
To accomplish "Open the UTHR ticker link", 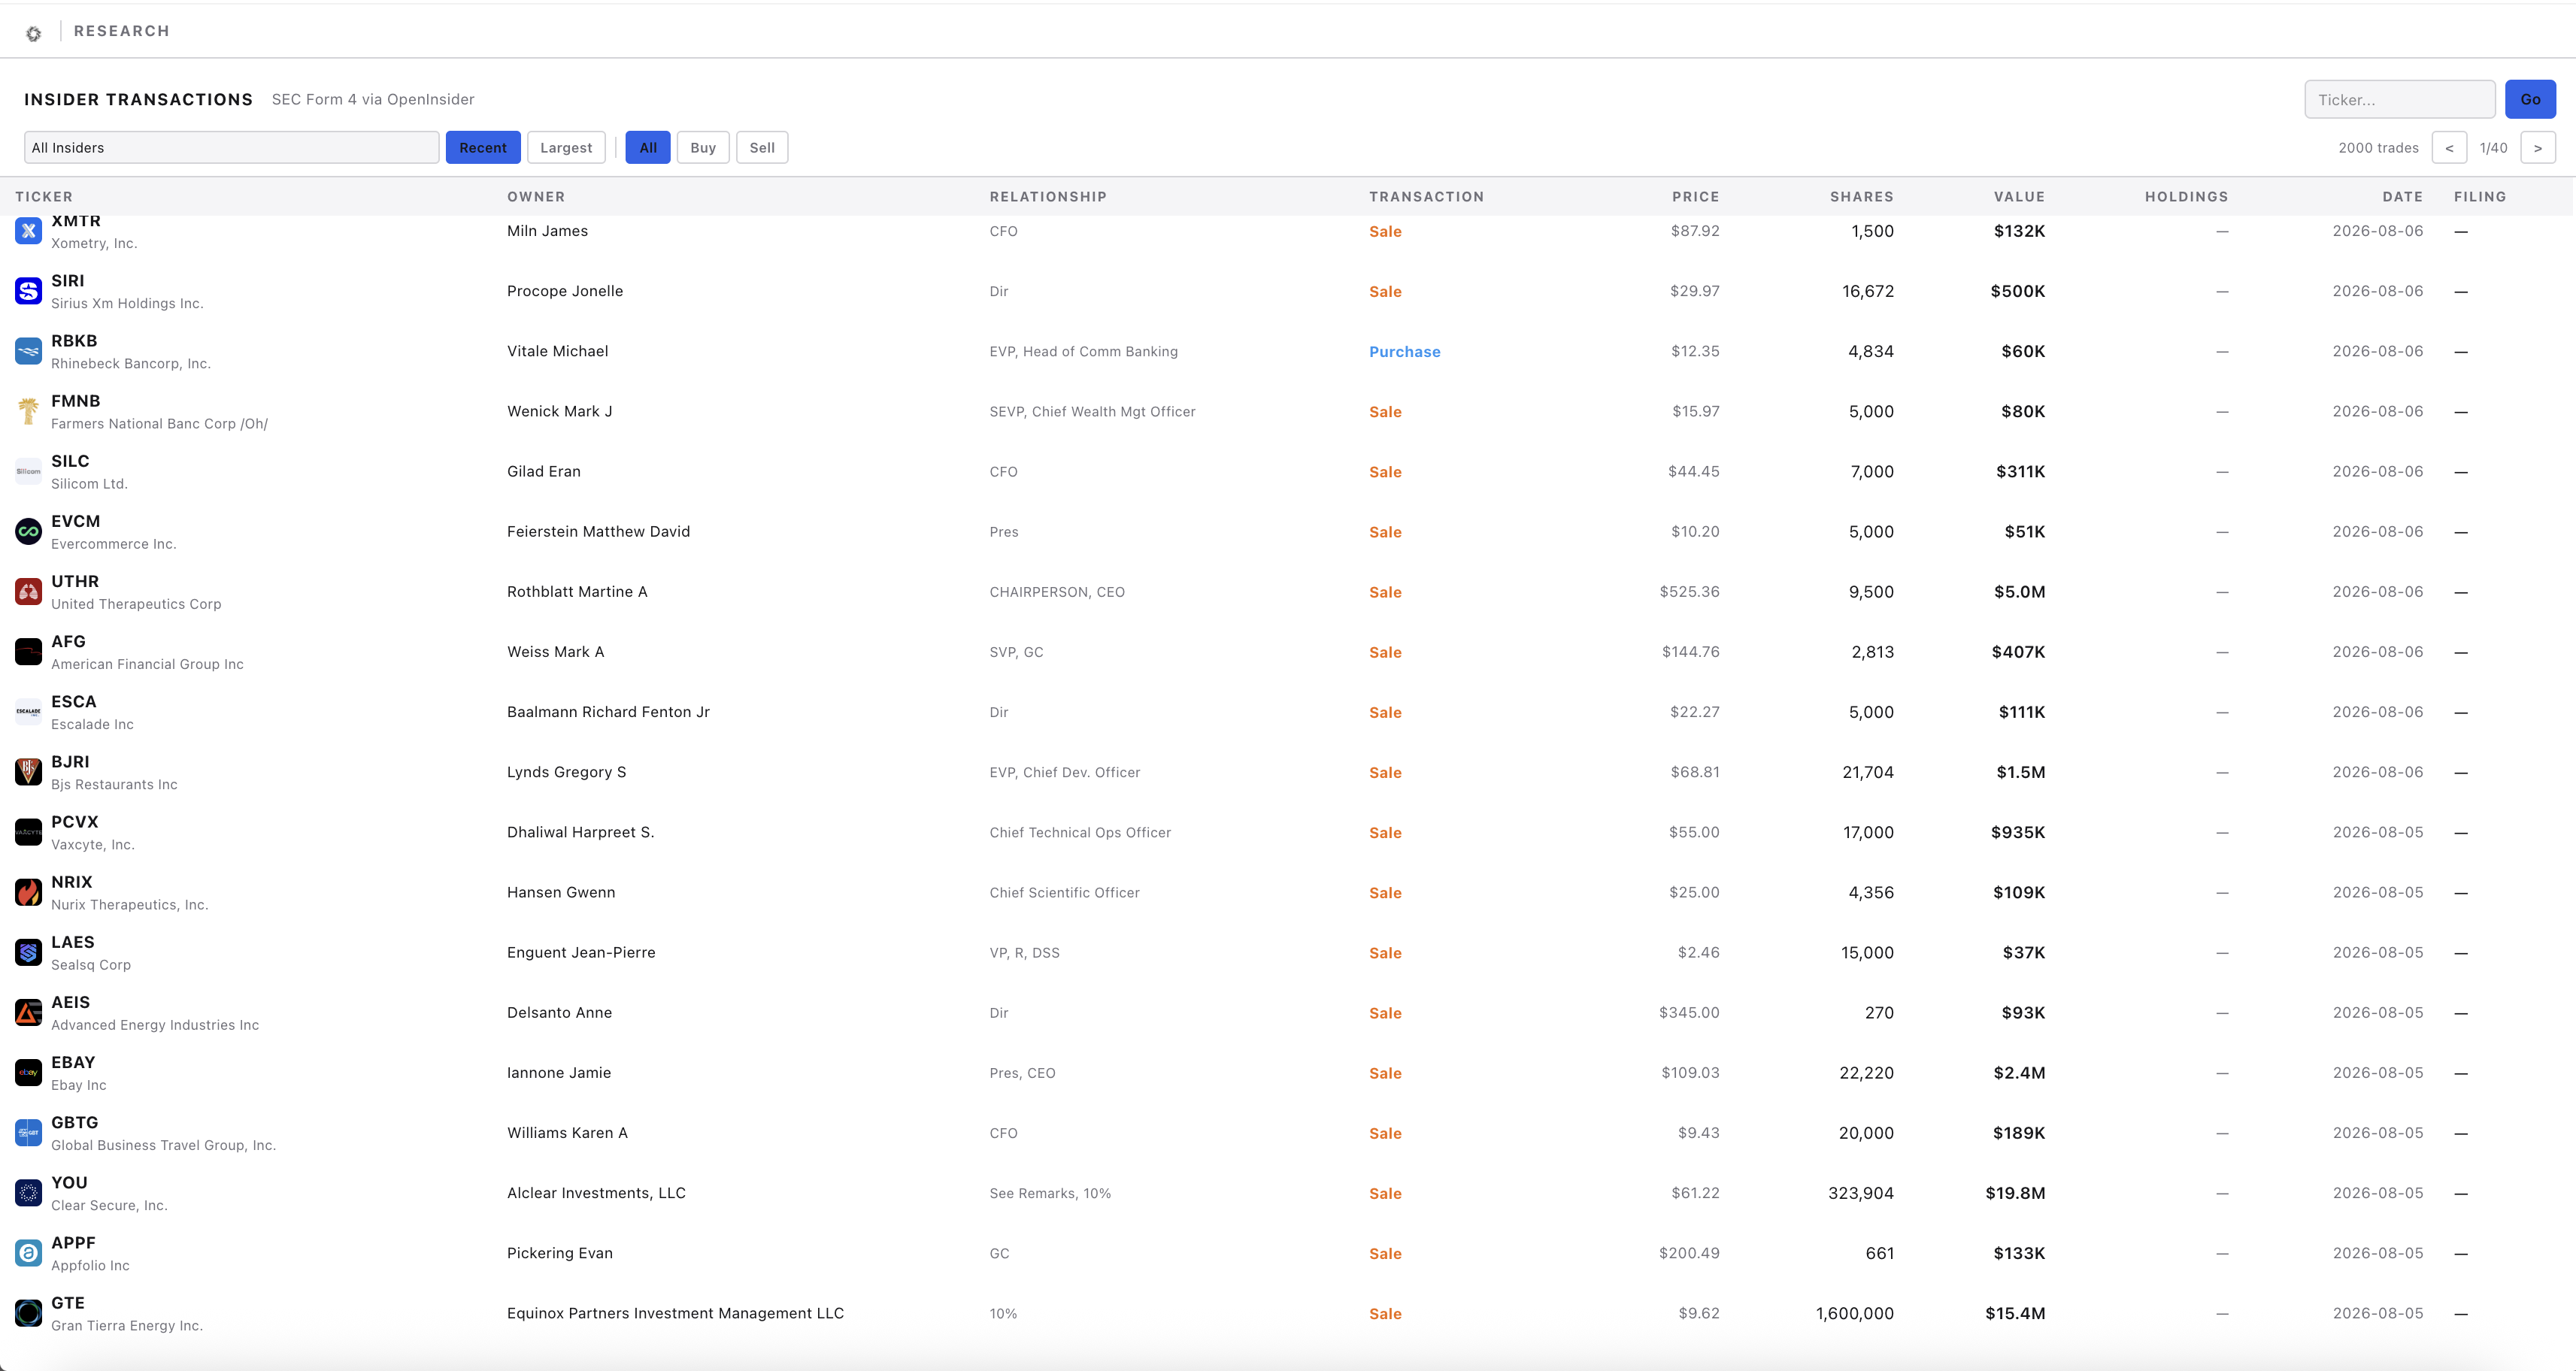I will pos(75,581).
